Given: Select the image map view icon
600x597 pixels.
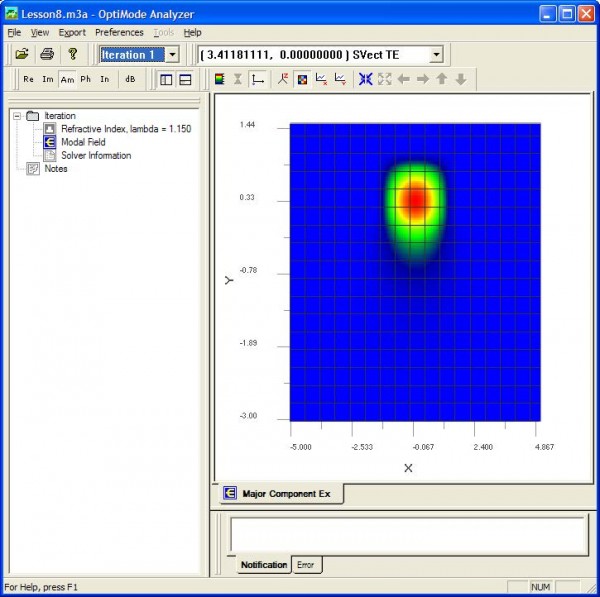Looking at the screenshot, I should 302,79.
